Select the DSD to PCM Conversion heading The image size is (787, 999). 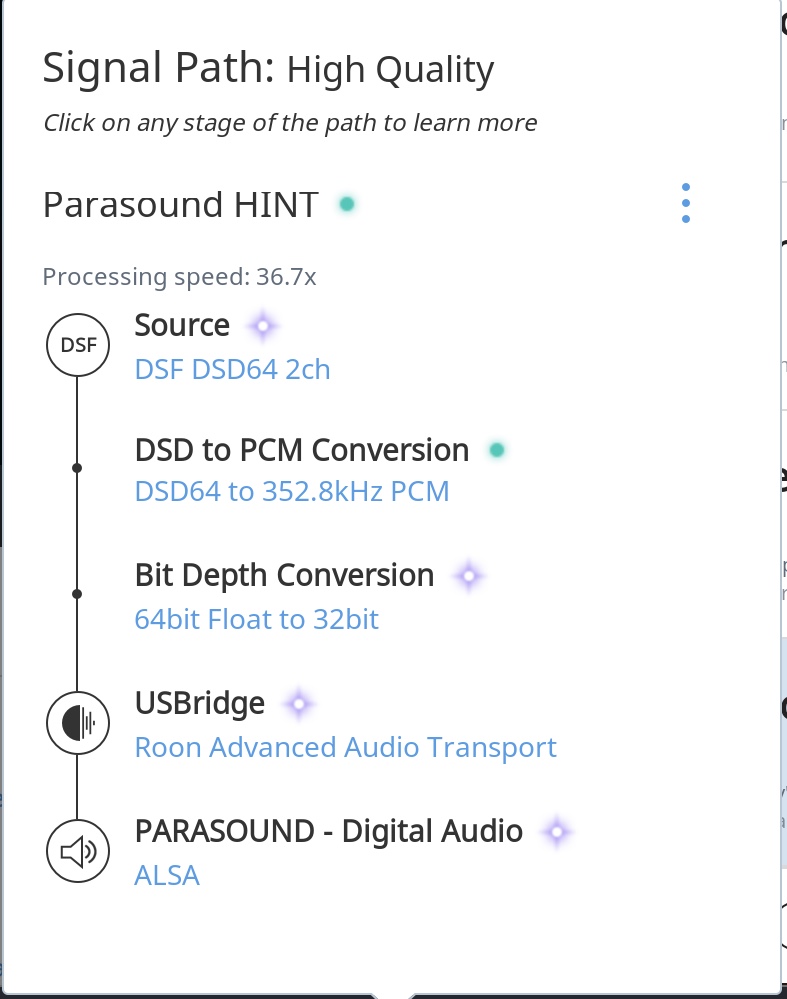click(302, 450)
